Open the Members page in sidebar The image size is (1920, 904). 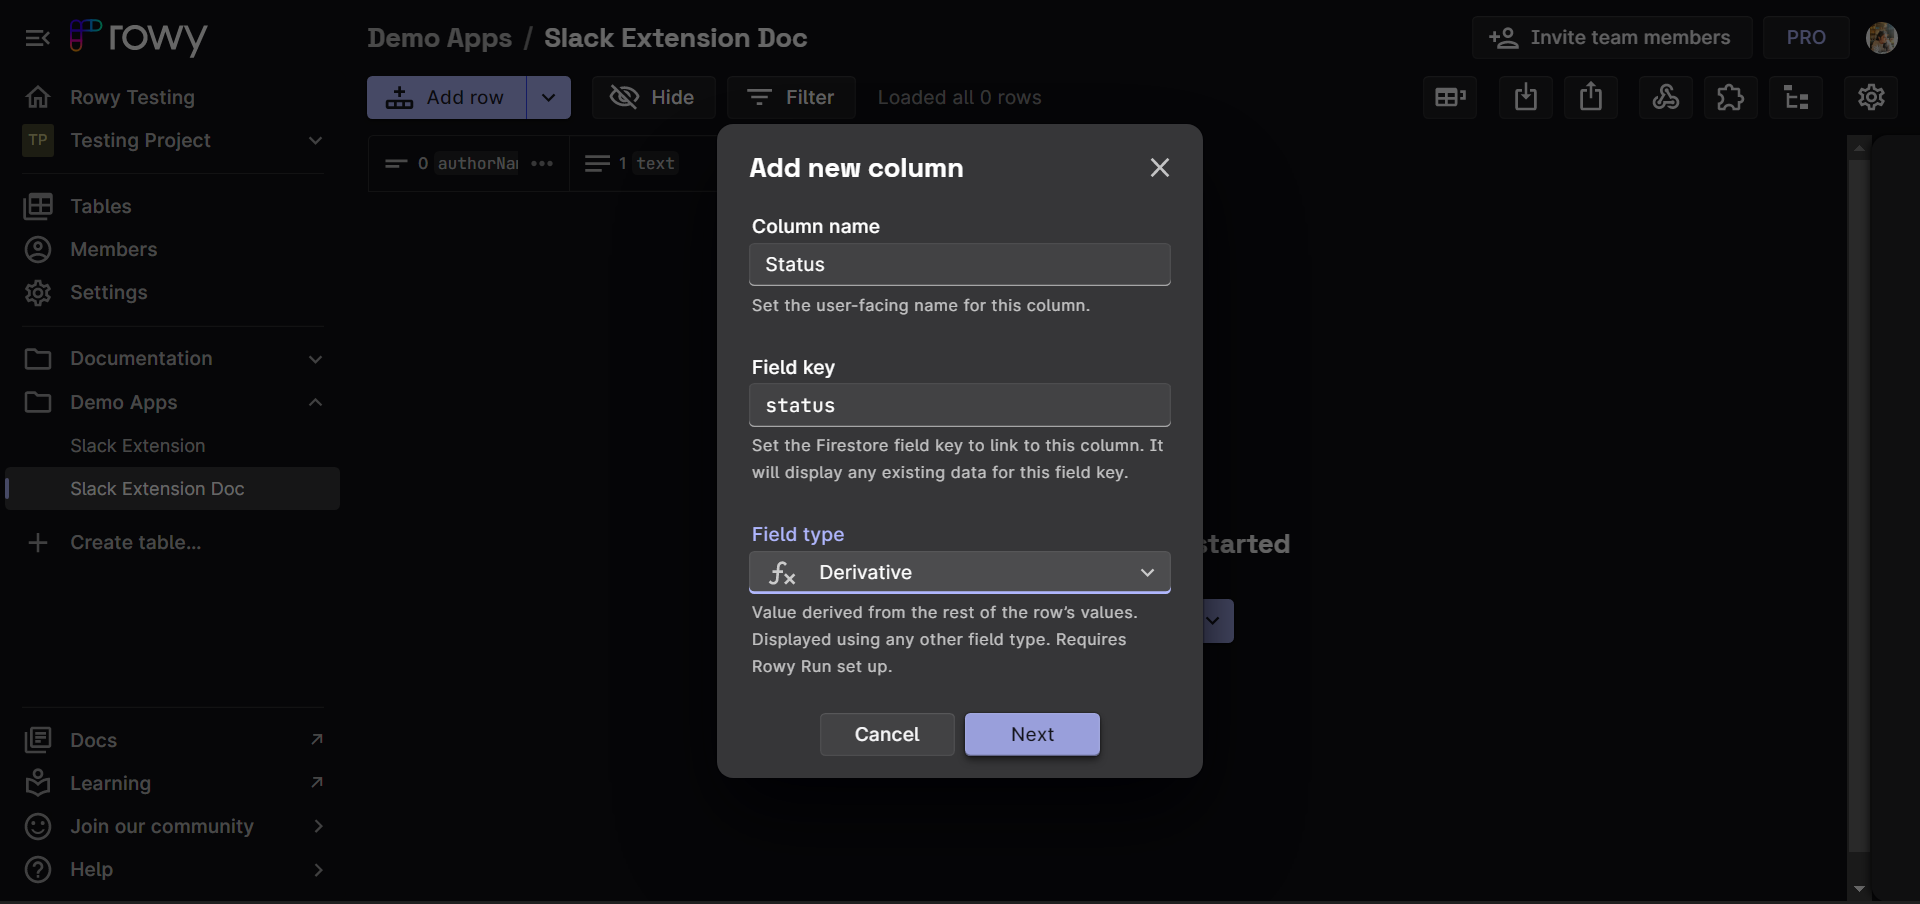point(113,249)
